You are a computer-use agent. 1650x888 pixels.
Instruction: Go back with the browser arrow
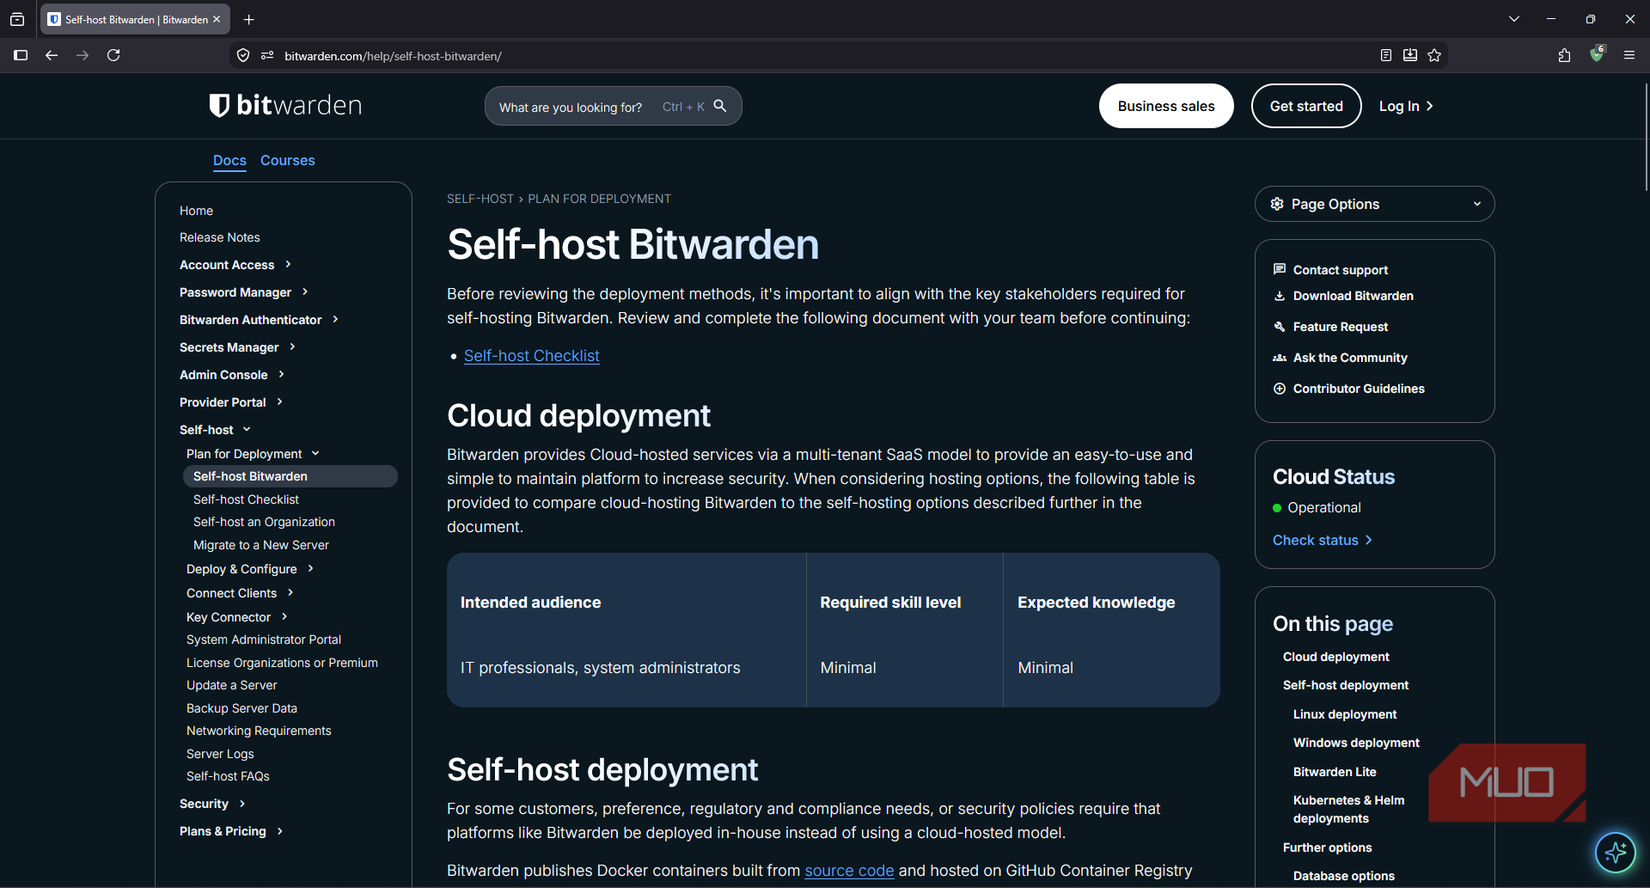[51, 55]
